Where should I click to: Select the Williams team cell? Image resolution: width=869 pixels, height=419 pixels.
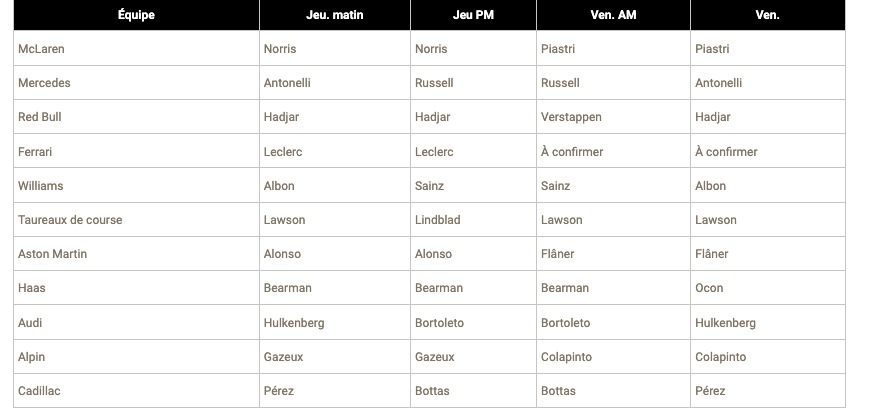coord(41,186)
